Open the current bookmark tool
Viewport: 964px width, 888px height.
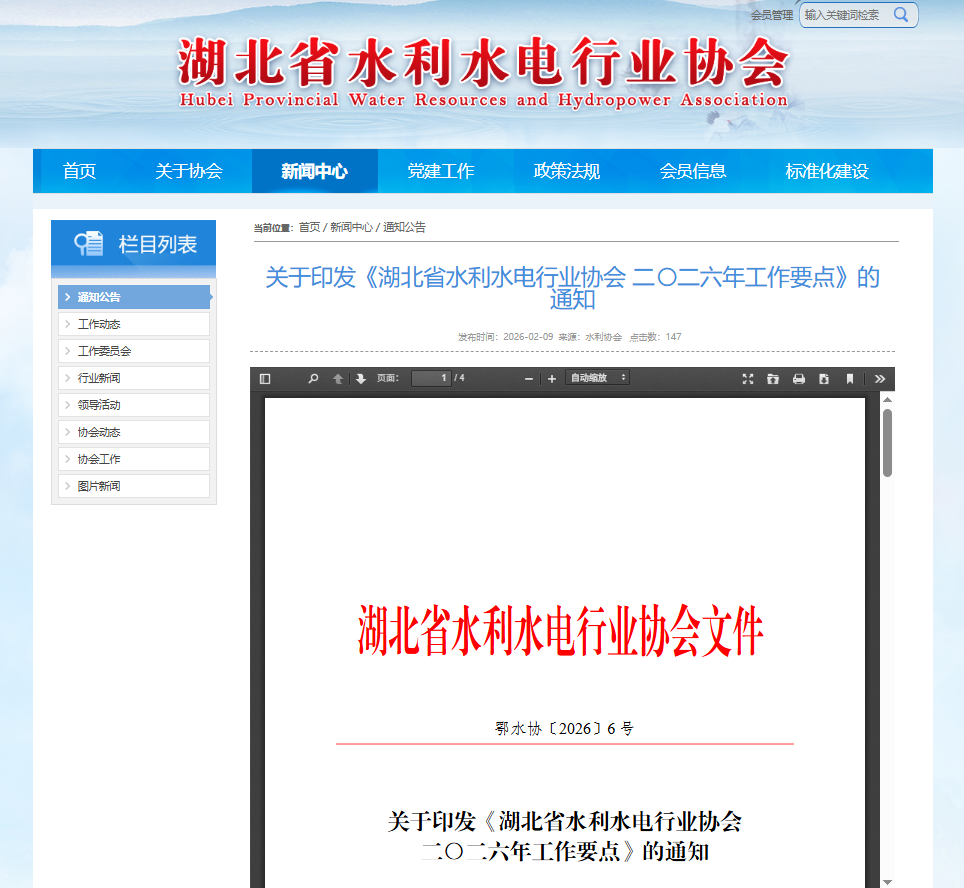coord(851,379)
